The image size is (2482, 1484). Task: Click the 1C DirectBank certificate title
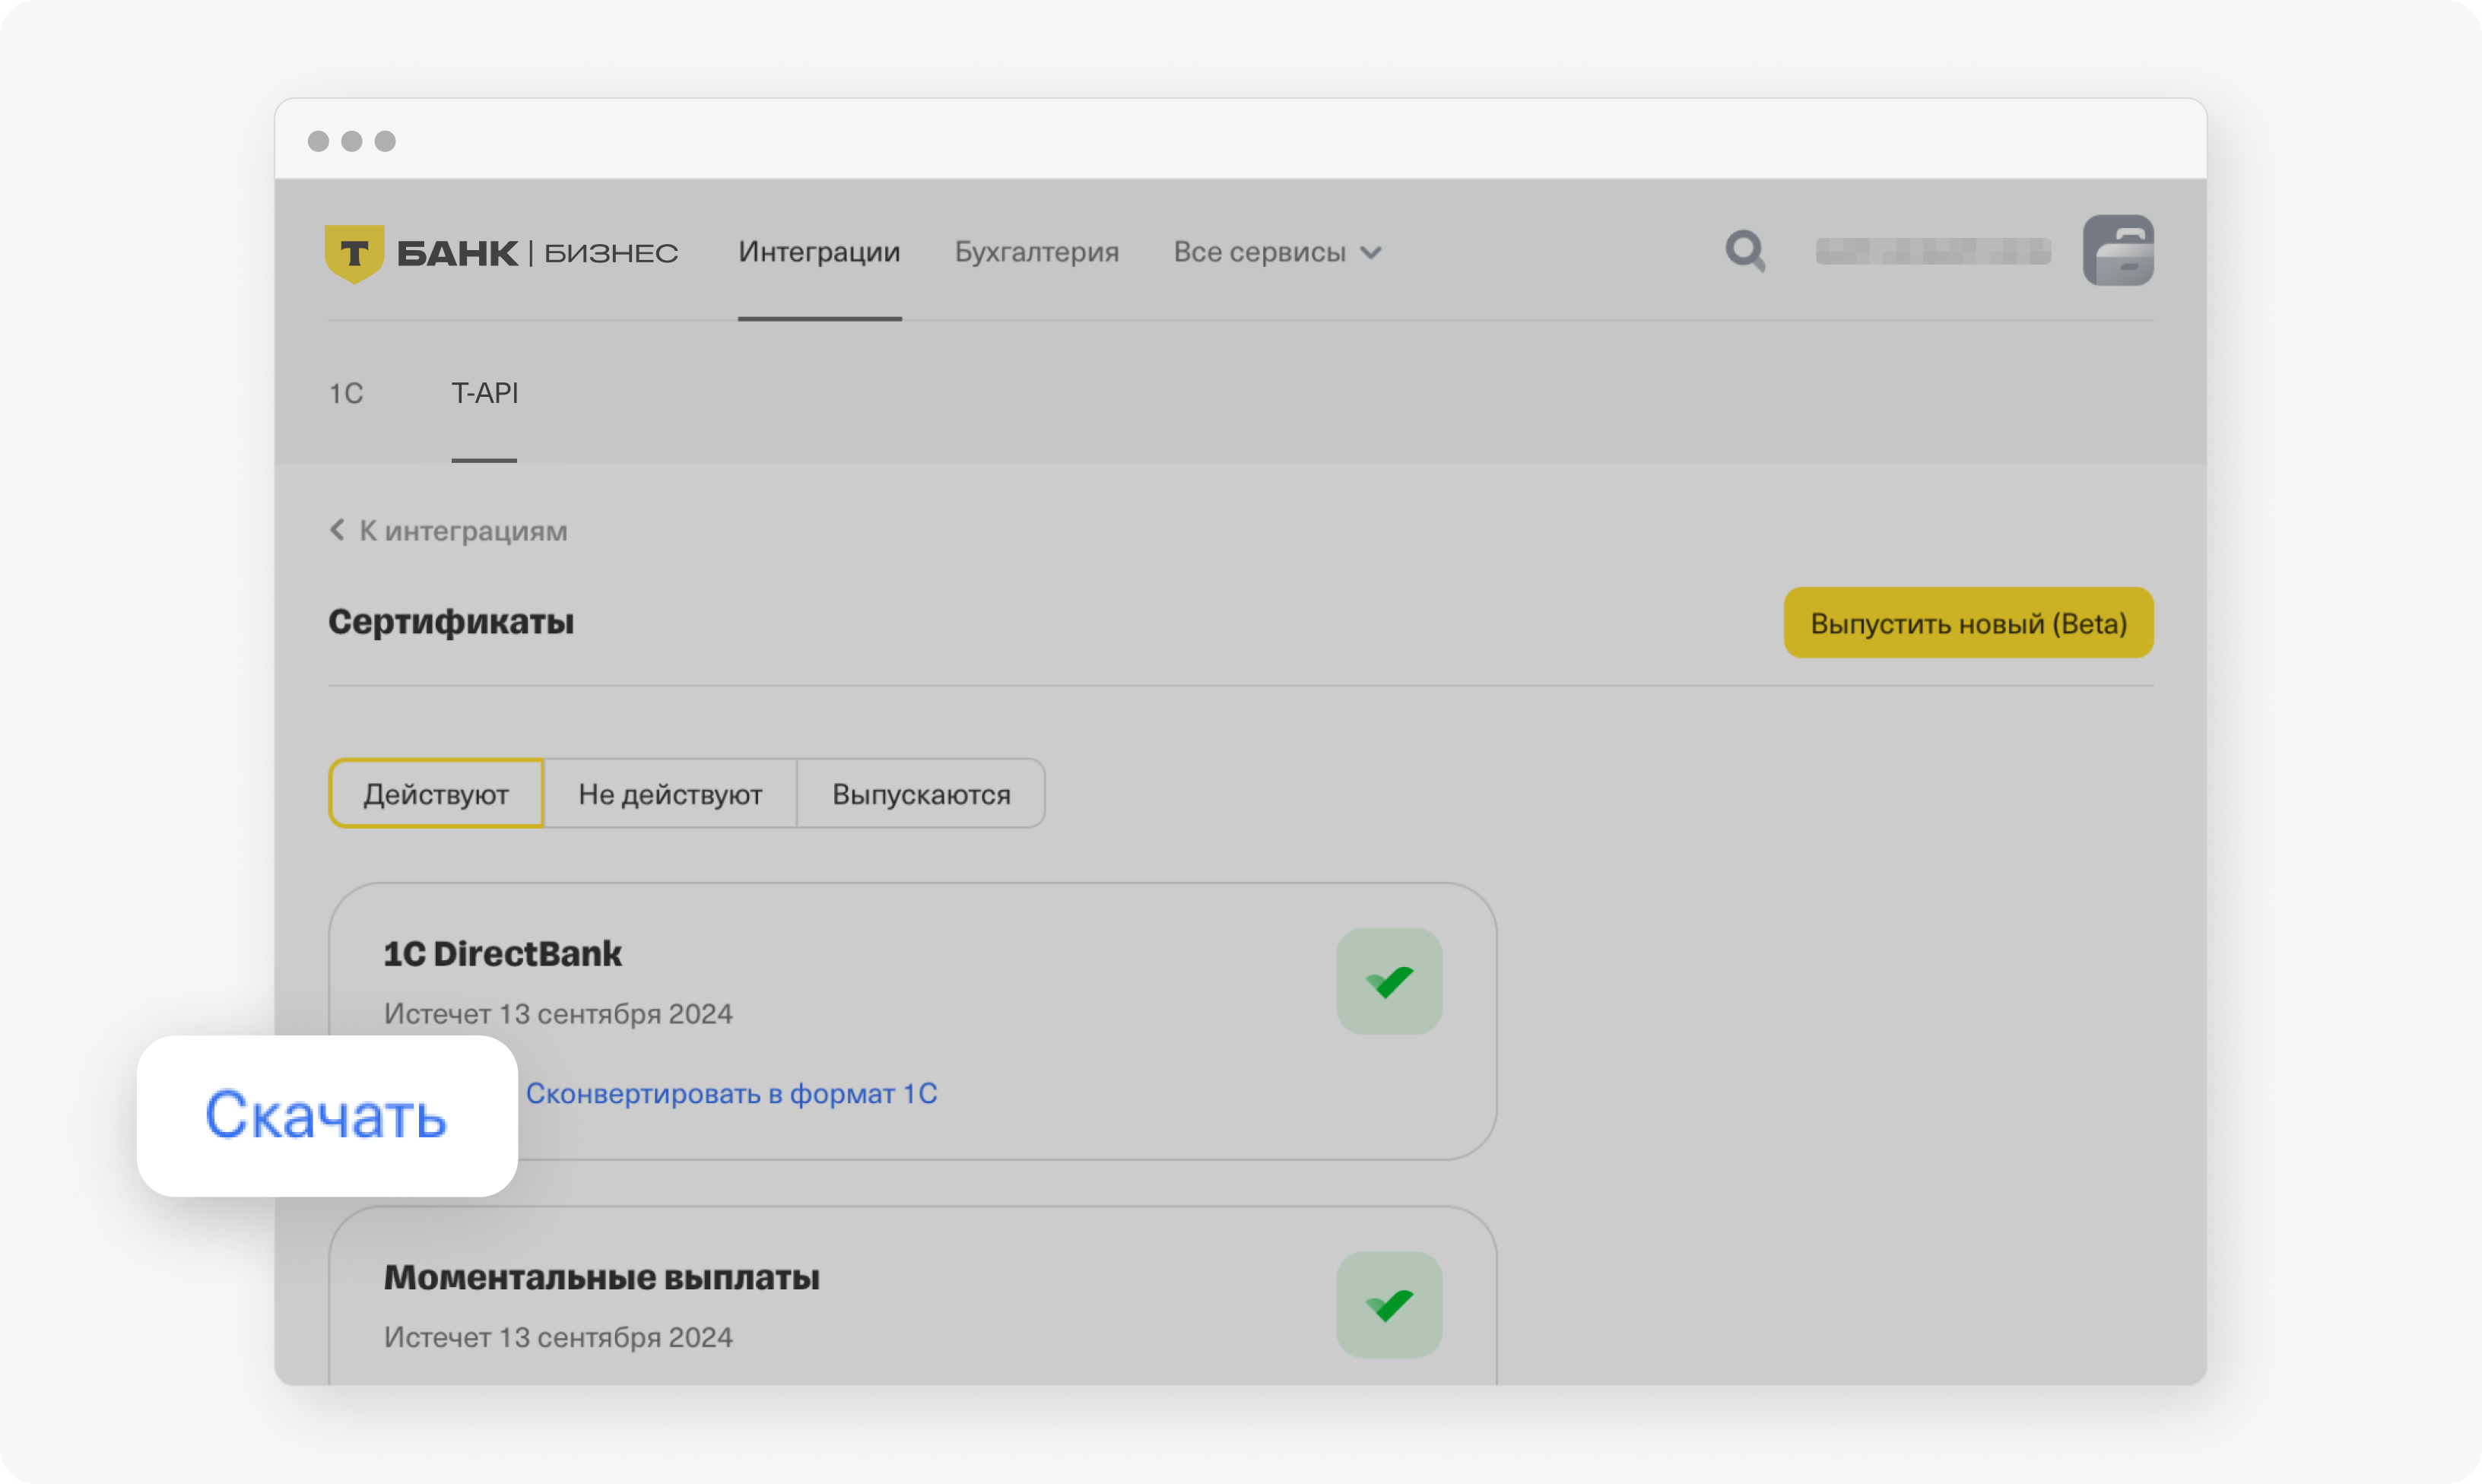502,953
